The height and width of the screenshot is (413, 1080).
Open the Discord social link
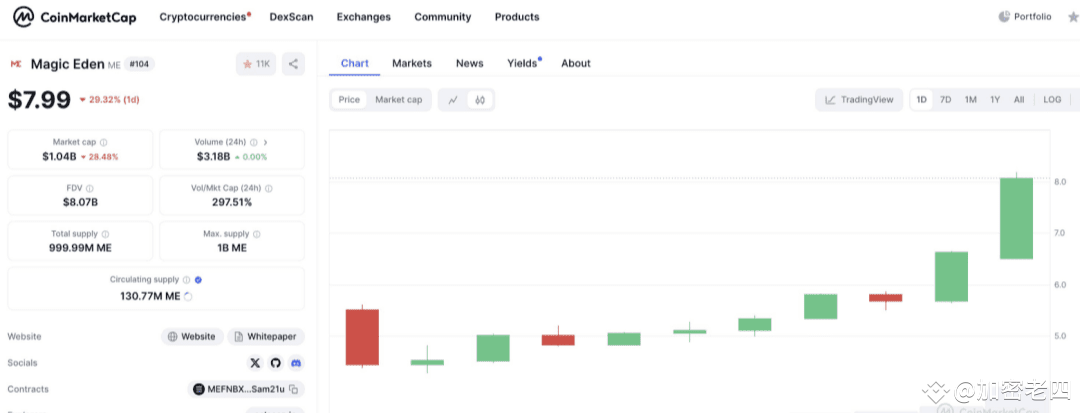coord(296,363)
